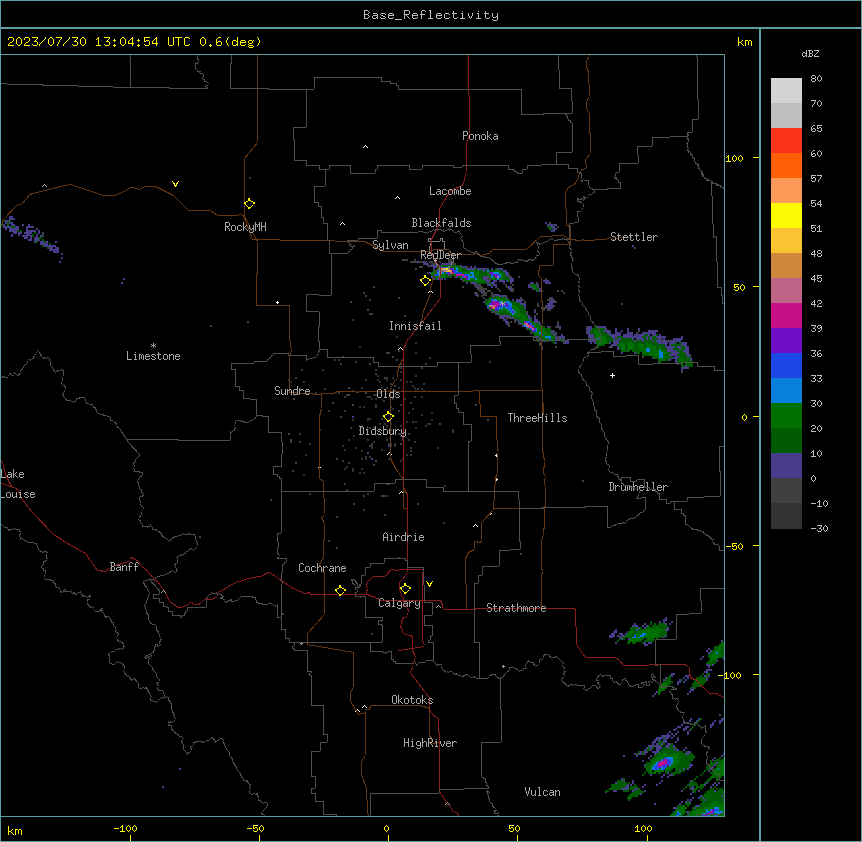Click the yellow diamond marker below RedDeer
The width and height of the screenshot is (862, 842).
425,281
